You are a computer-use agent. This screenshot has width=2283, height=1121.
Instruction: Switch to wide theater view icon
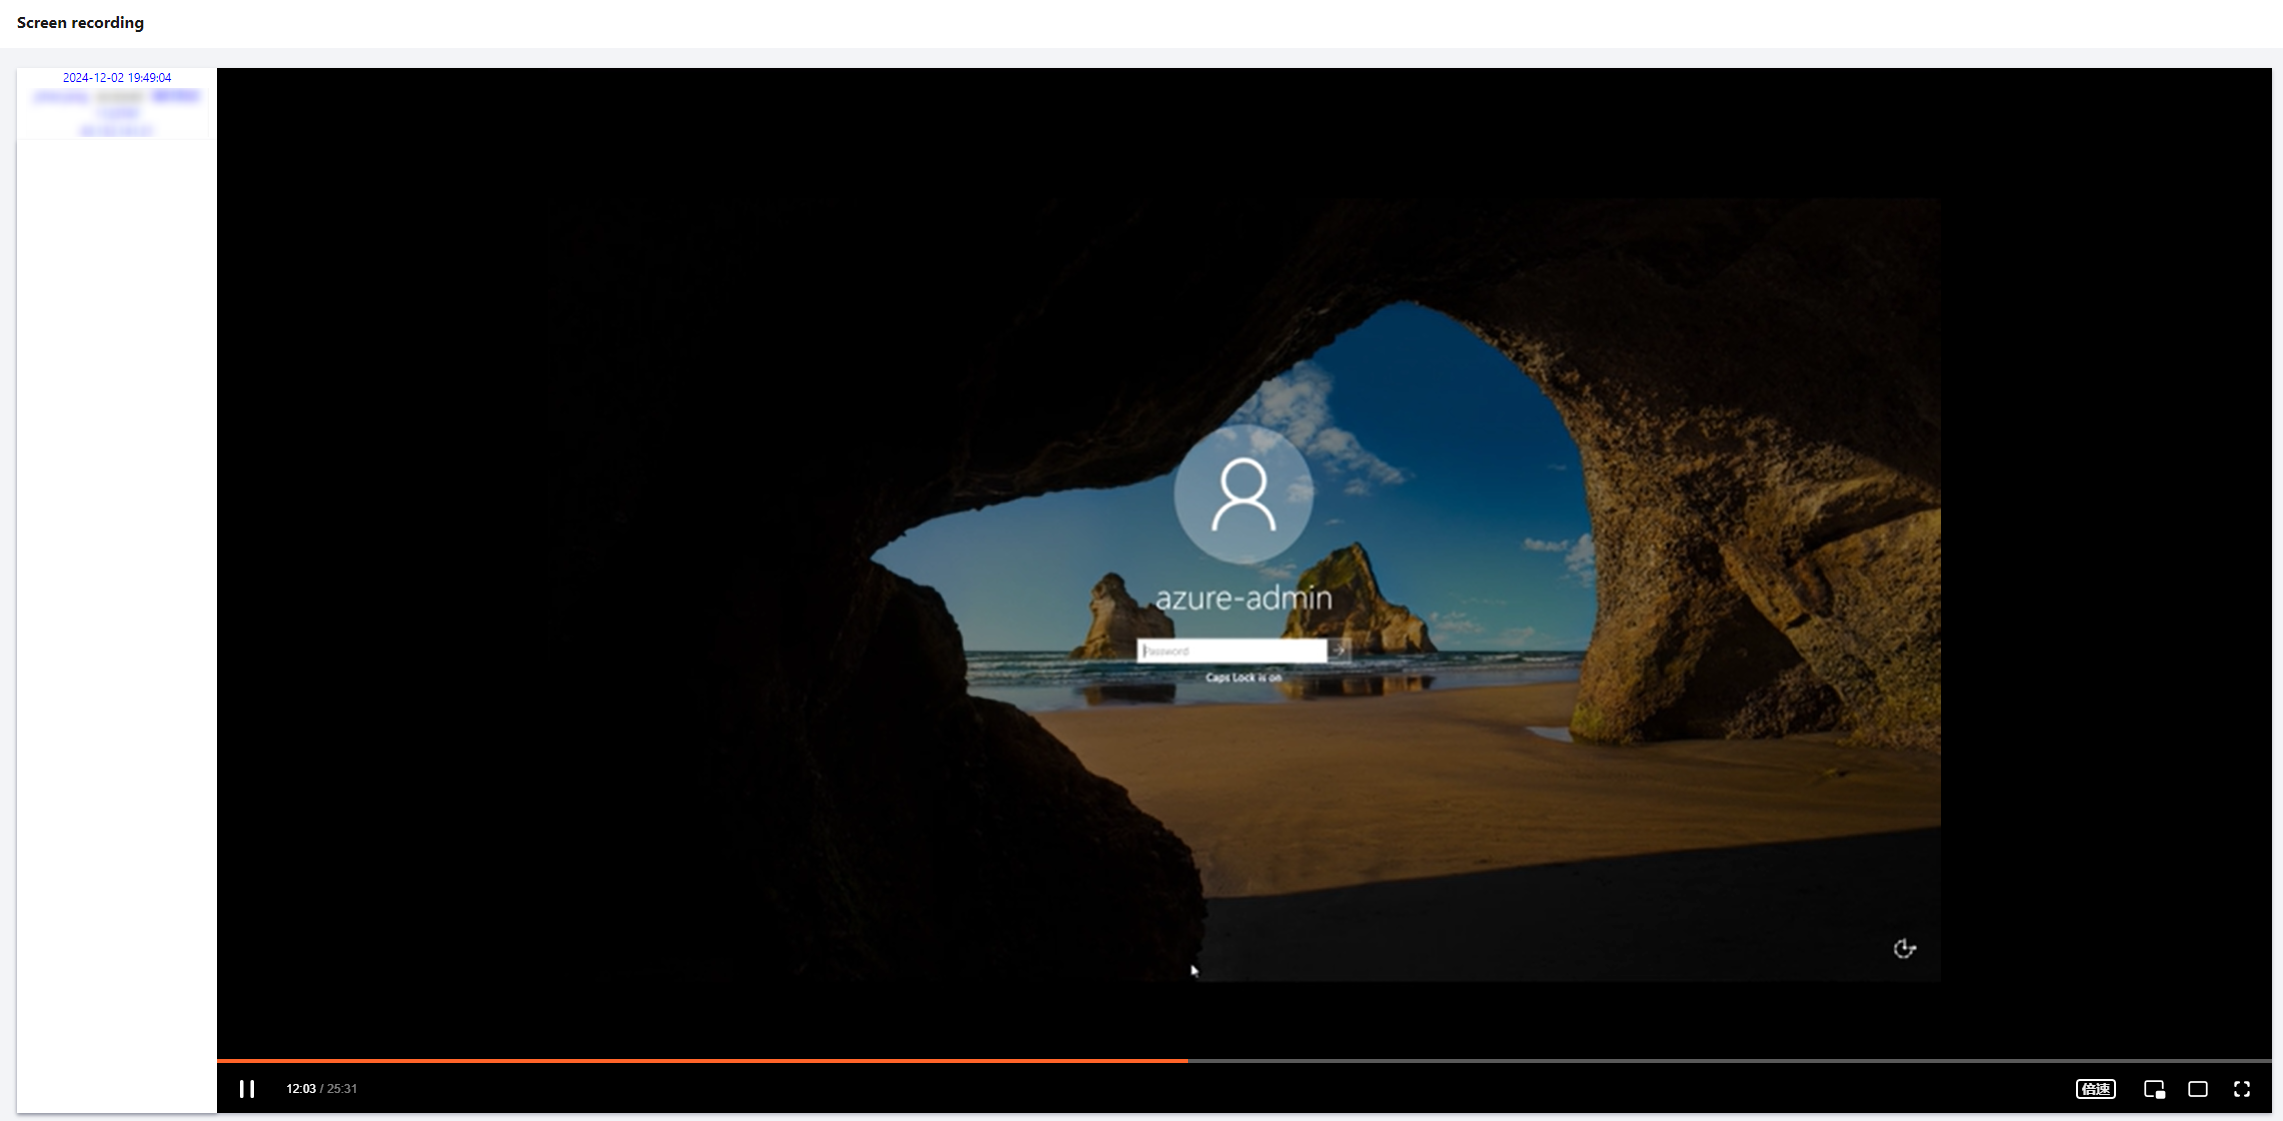coord(2197,1089)
